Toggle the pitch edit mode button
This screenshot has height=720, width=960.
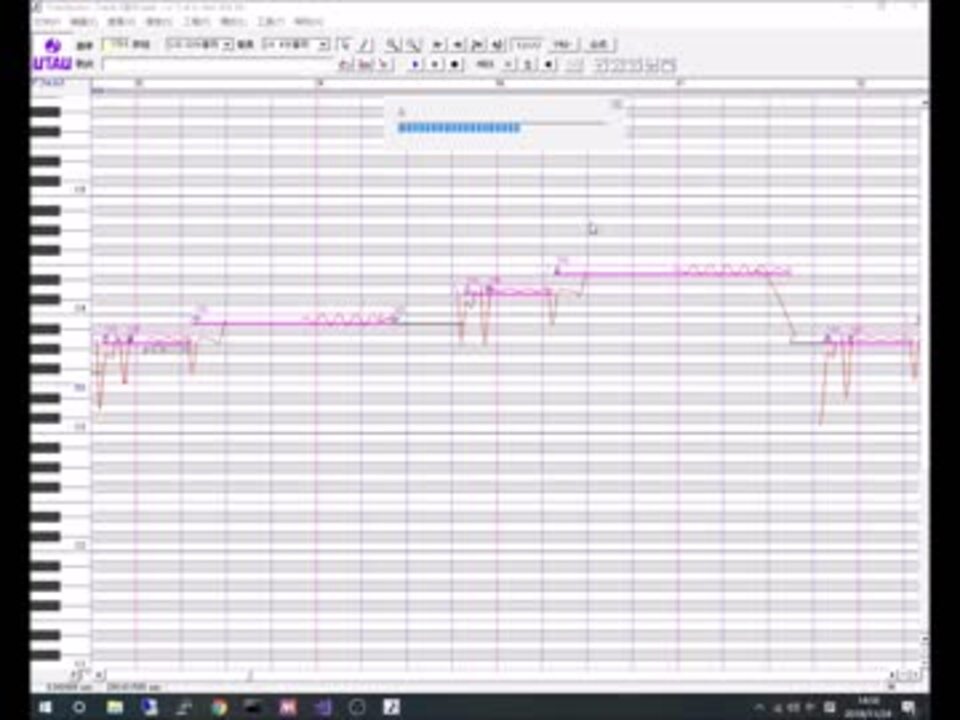tap(346, 64)
